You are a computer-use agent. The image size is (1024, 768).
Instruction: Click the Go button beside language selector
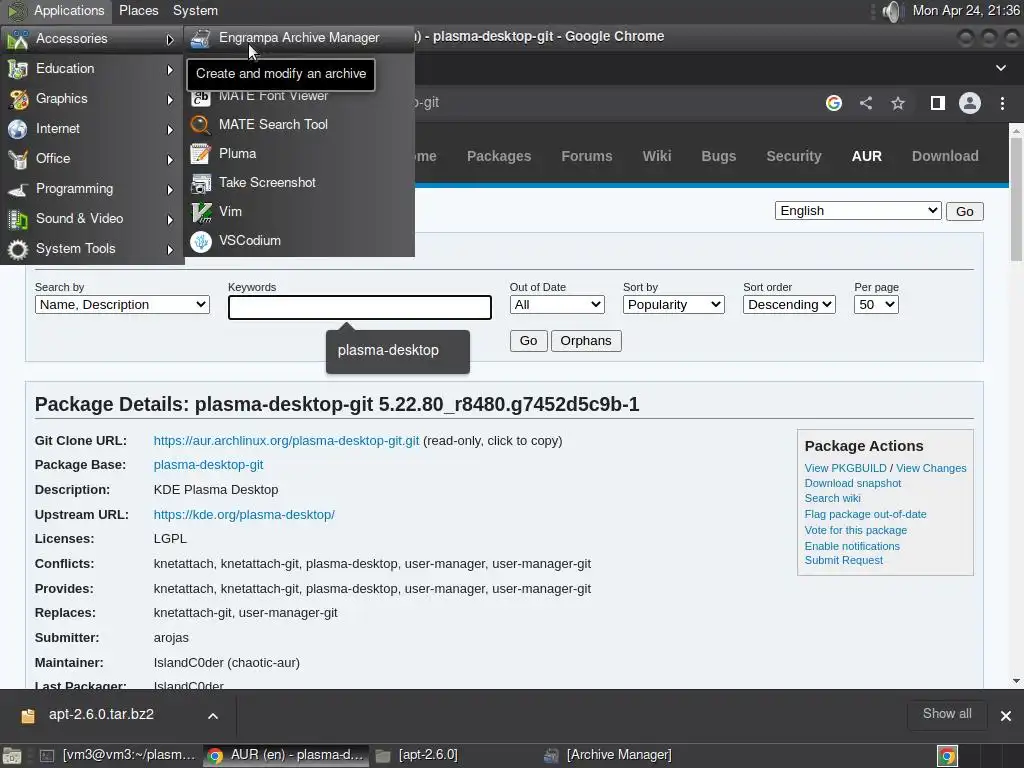coord(965,212)
